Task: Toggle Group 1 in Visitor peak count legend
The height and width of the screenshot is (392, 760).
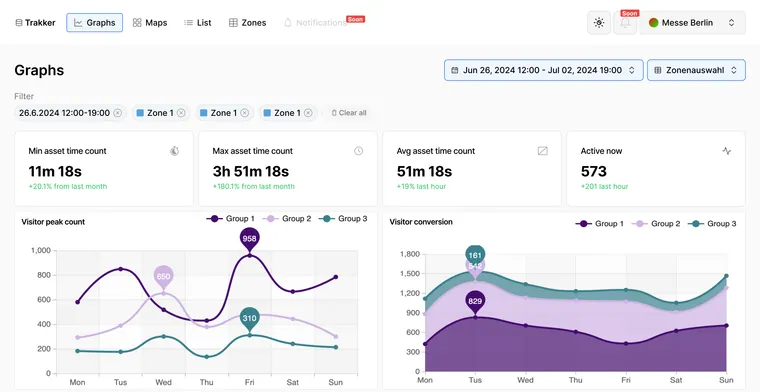Action: click(230, 219)
